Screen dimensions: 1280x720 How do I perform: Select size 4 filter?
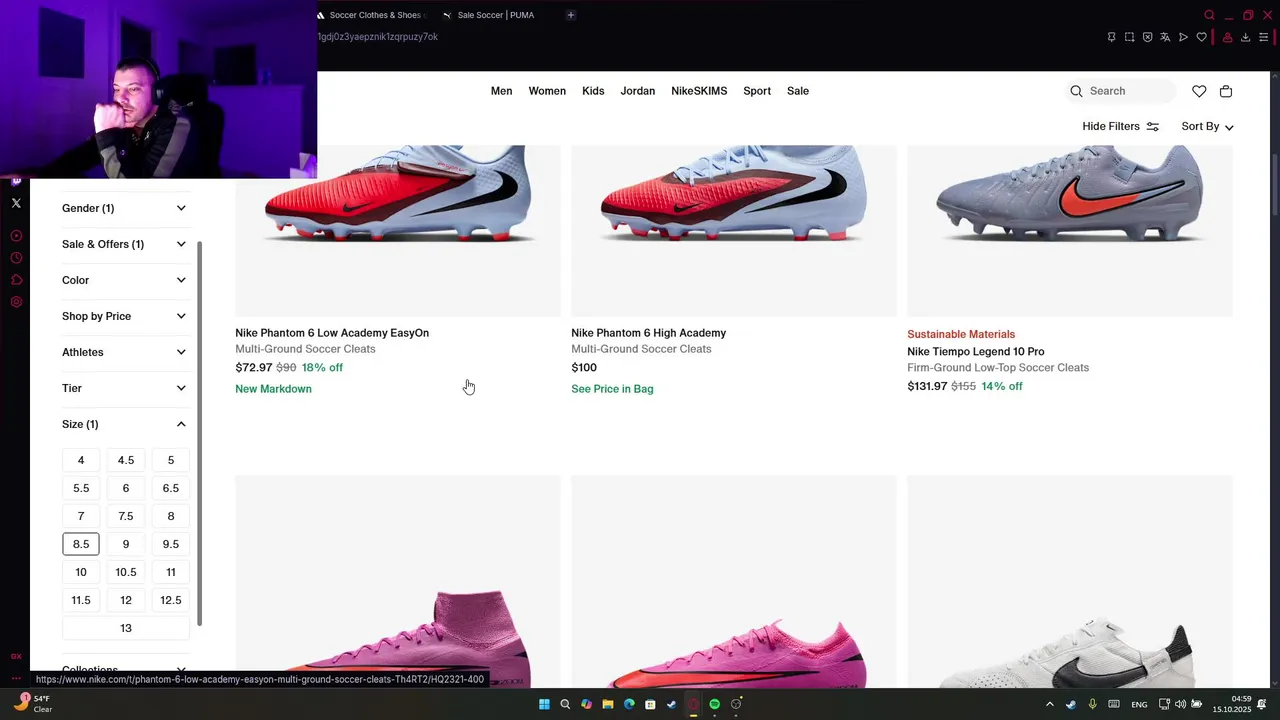(81, 460)
